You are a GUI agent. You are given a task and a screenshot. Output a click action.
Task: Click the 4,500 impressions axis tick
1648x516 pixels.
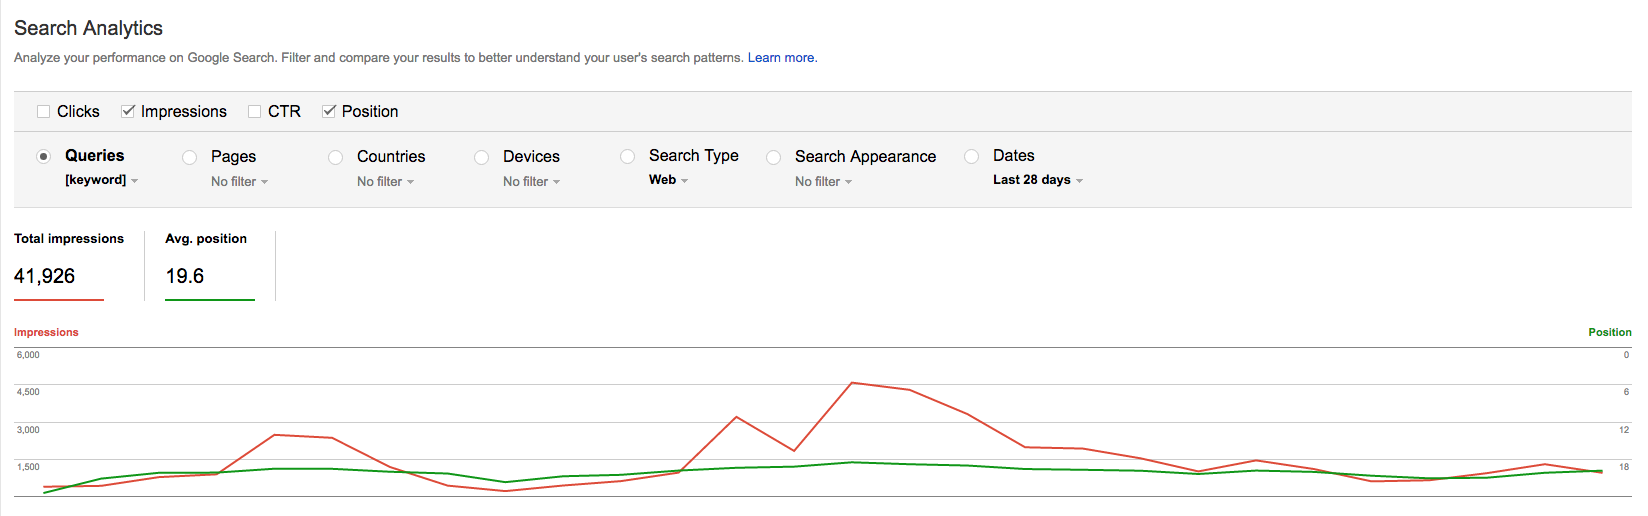(x=28, y=392)
